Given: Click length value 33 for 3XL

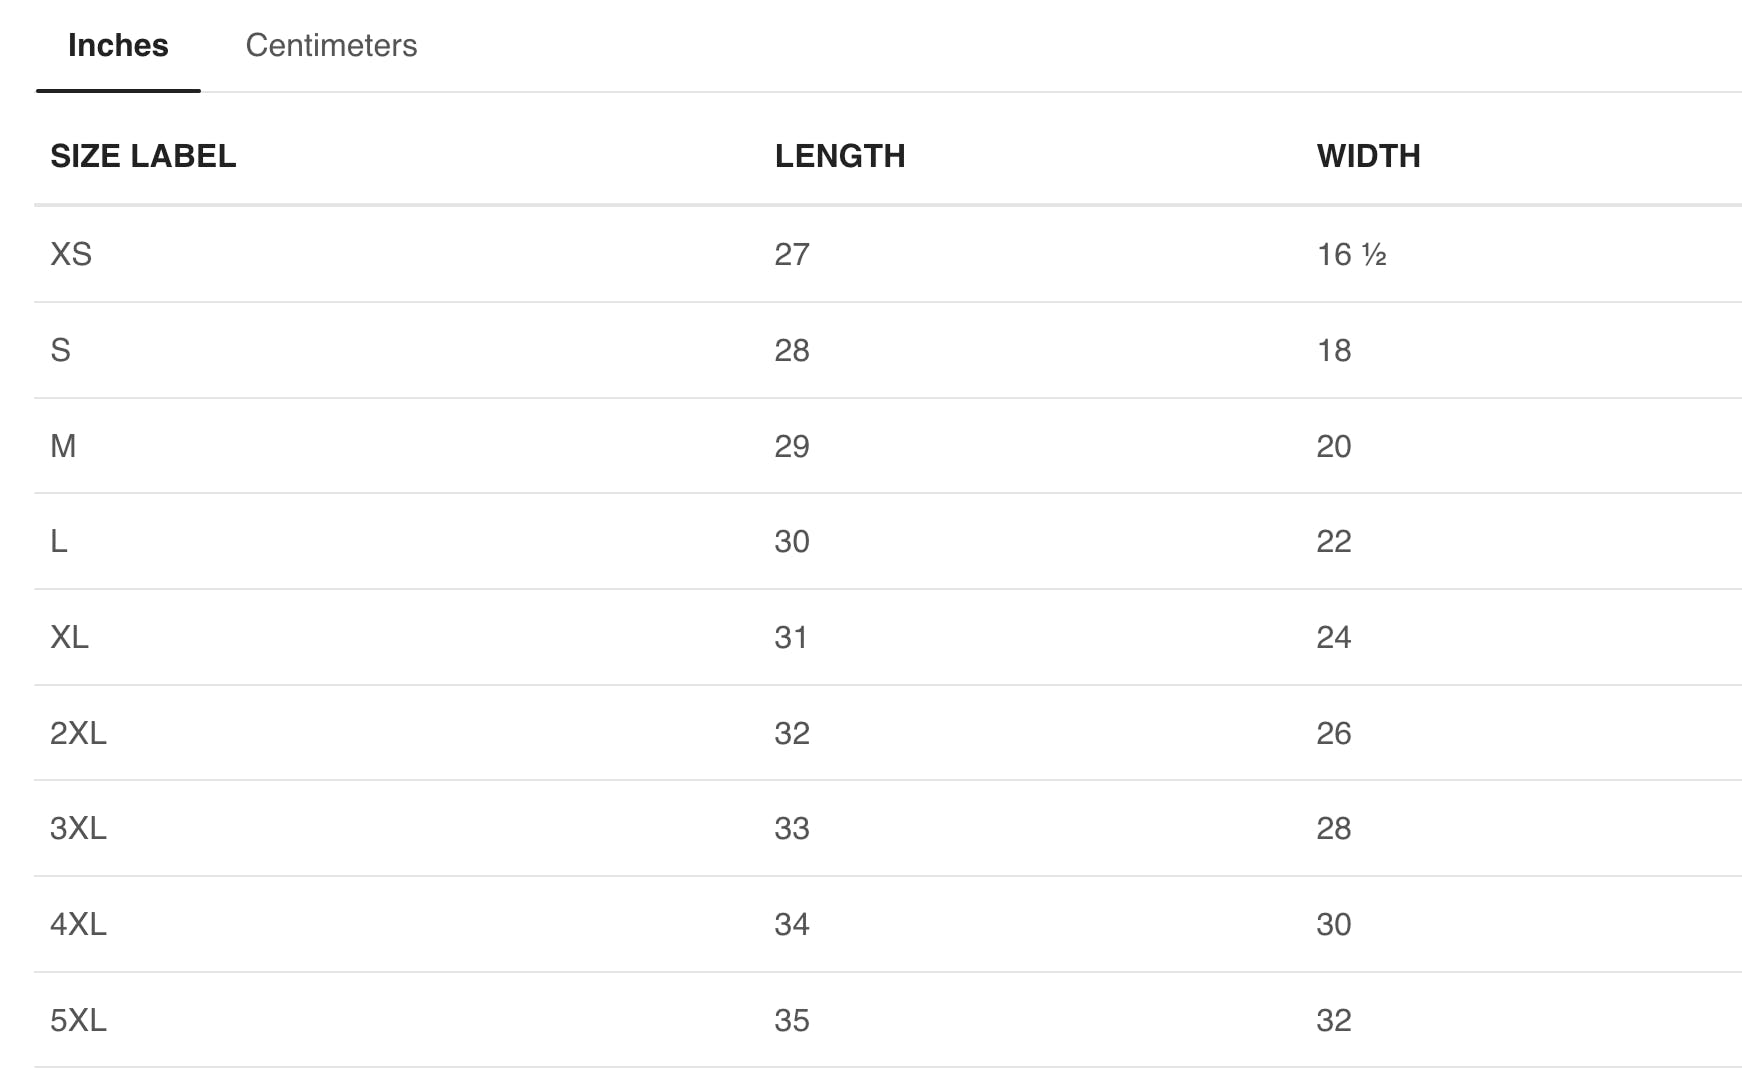Looking at the screenshot, I should coord(791,828).
